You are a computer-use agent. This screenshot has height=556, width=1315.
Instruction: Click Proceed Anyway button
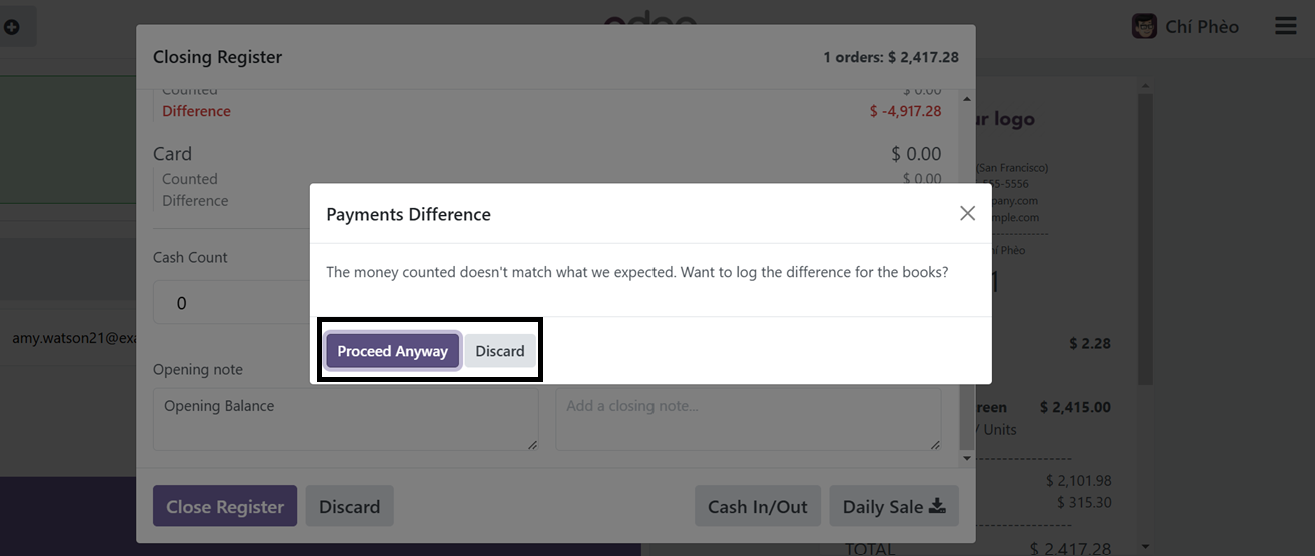point(393,351)
